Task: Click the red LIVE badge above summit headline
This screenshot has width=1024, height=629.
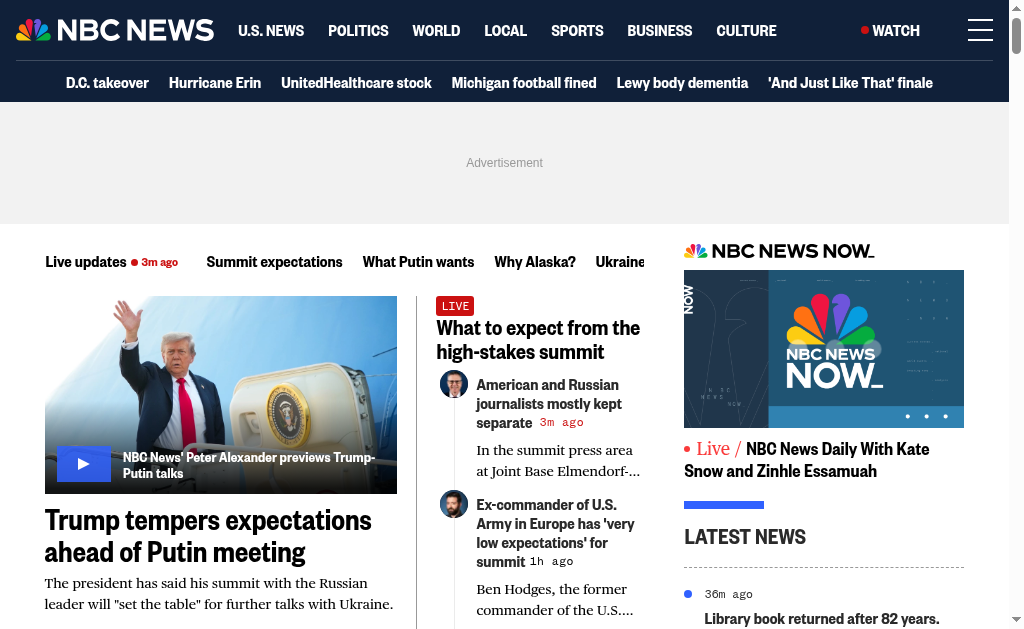Action: [x=455, y=306]
